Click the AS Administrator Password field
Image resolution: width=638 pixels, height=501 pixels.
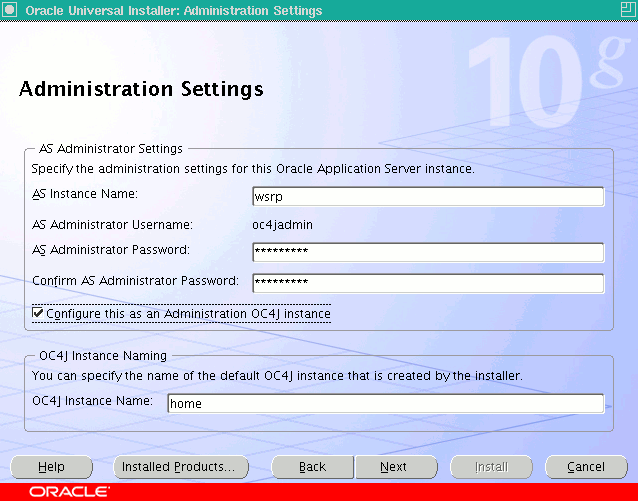[x=428, y=252]
